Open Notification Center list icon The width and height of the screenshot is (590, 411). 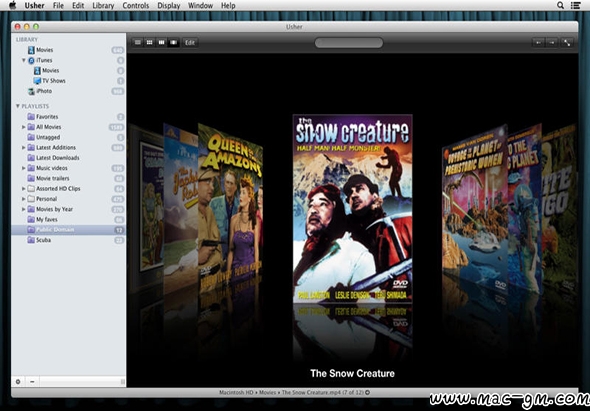coord(575,5)
